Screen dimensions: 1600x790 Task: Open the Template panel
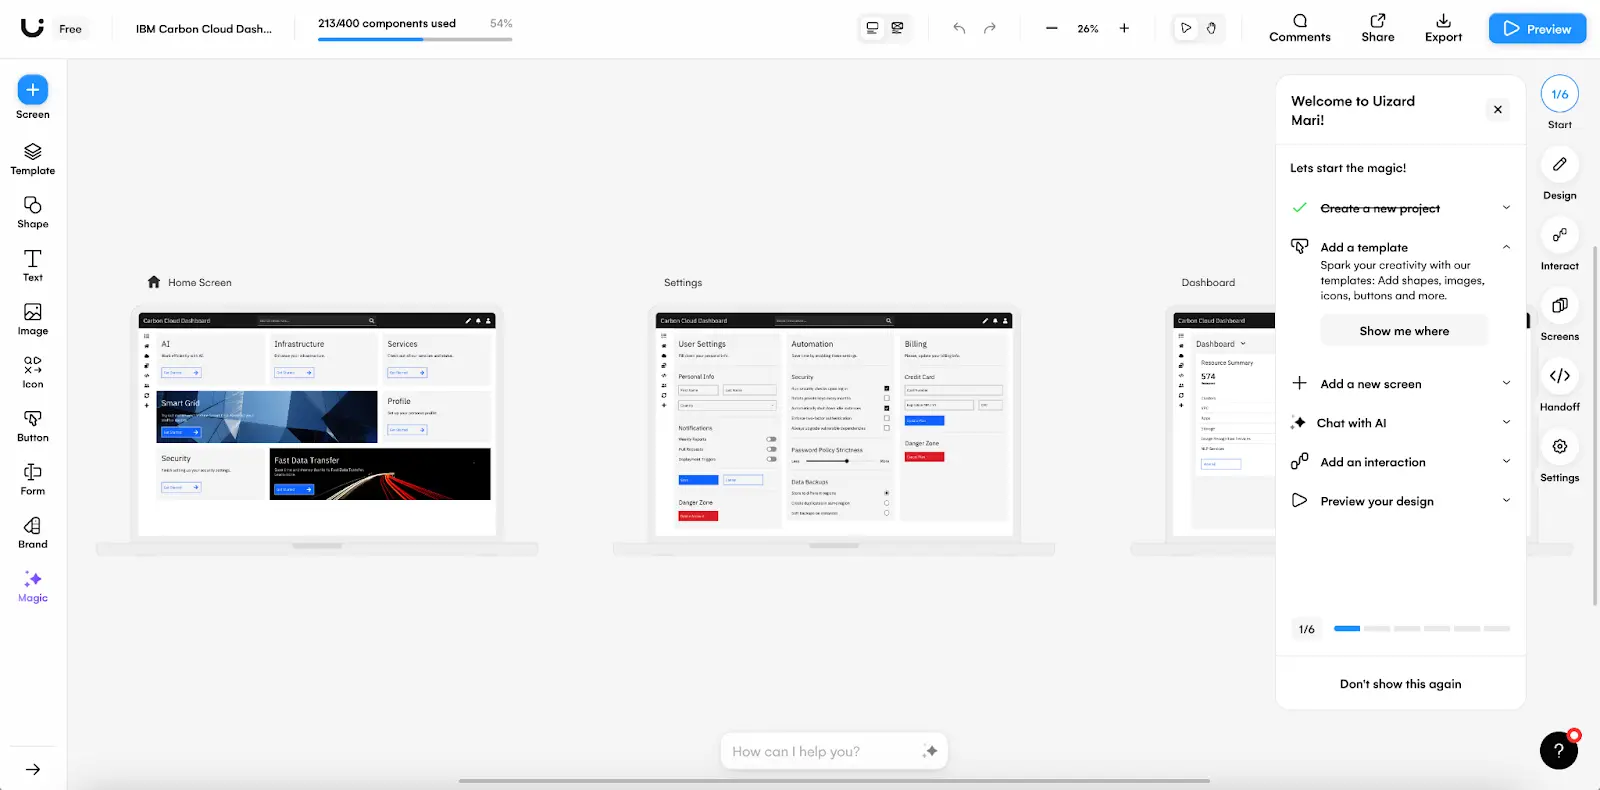33,159
